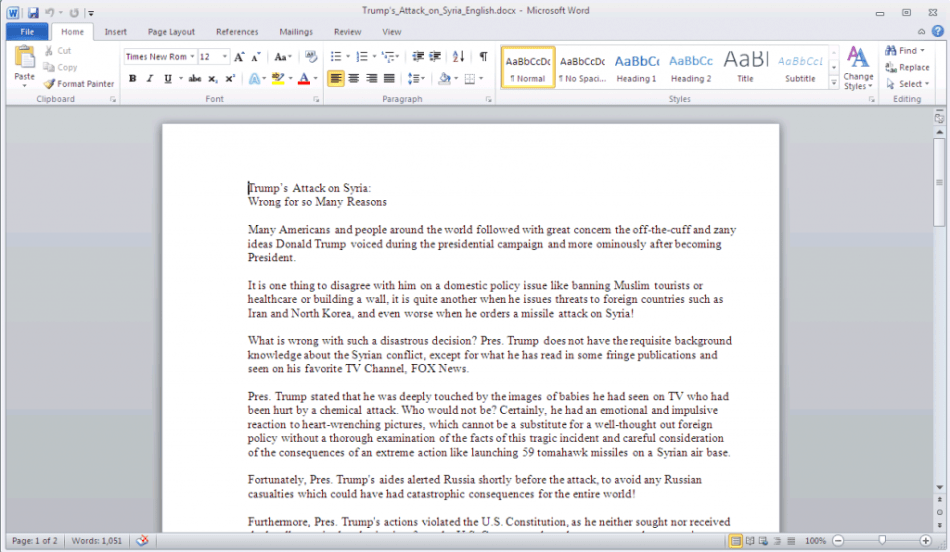This screenshot has width=950, height=552.
Task: Click the Sort paragraph icon
Action: (458, 57)
